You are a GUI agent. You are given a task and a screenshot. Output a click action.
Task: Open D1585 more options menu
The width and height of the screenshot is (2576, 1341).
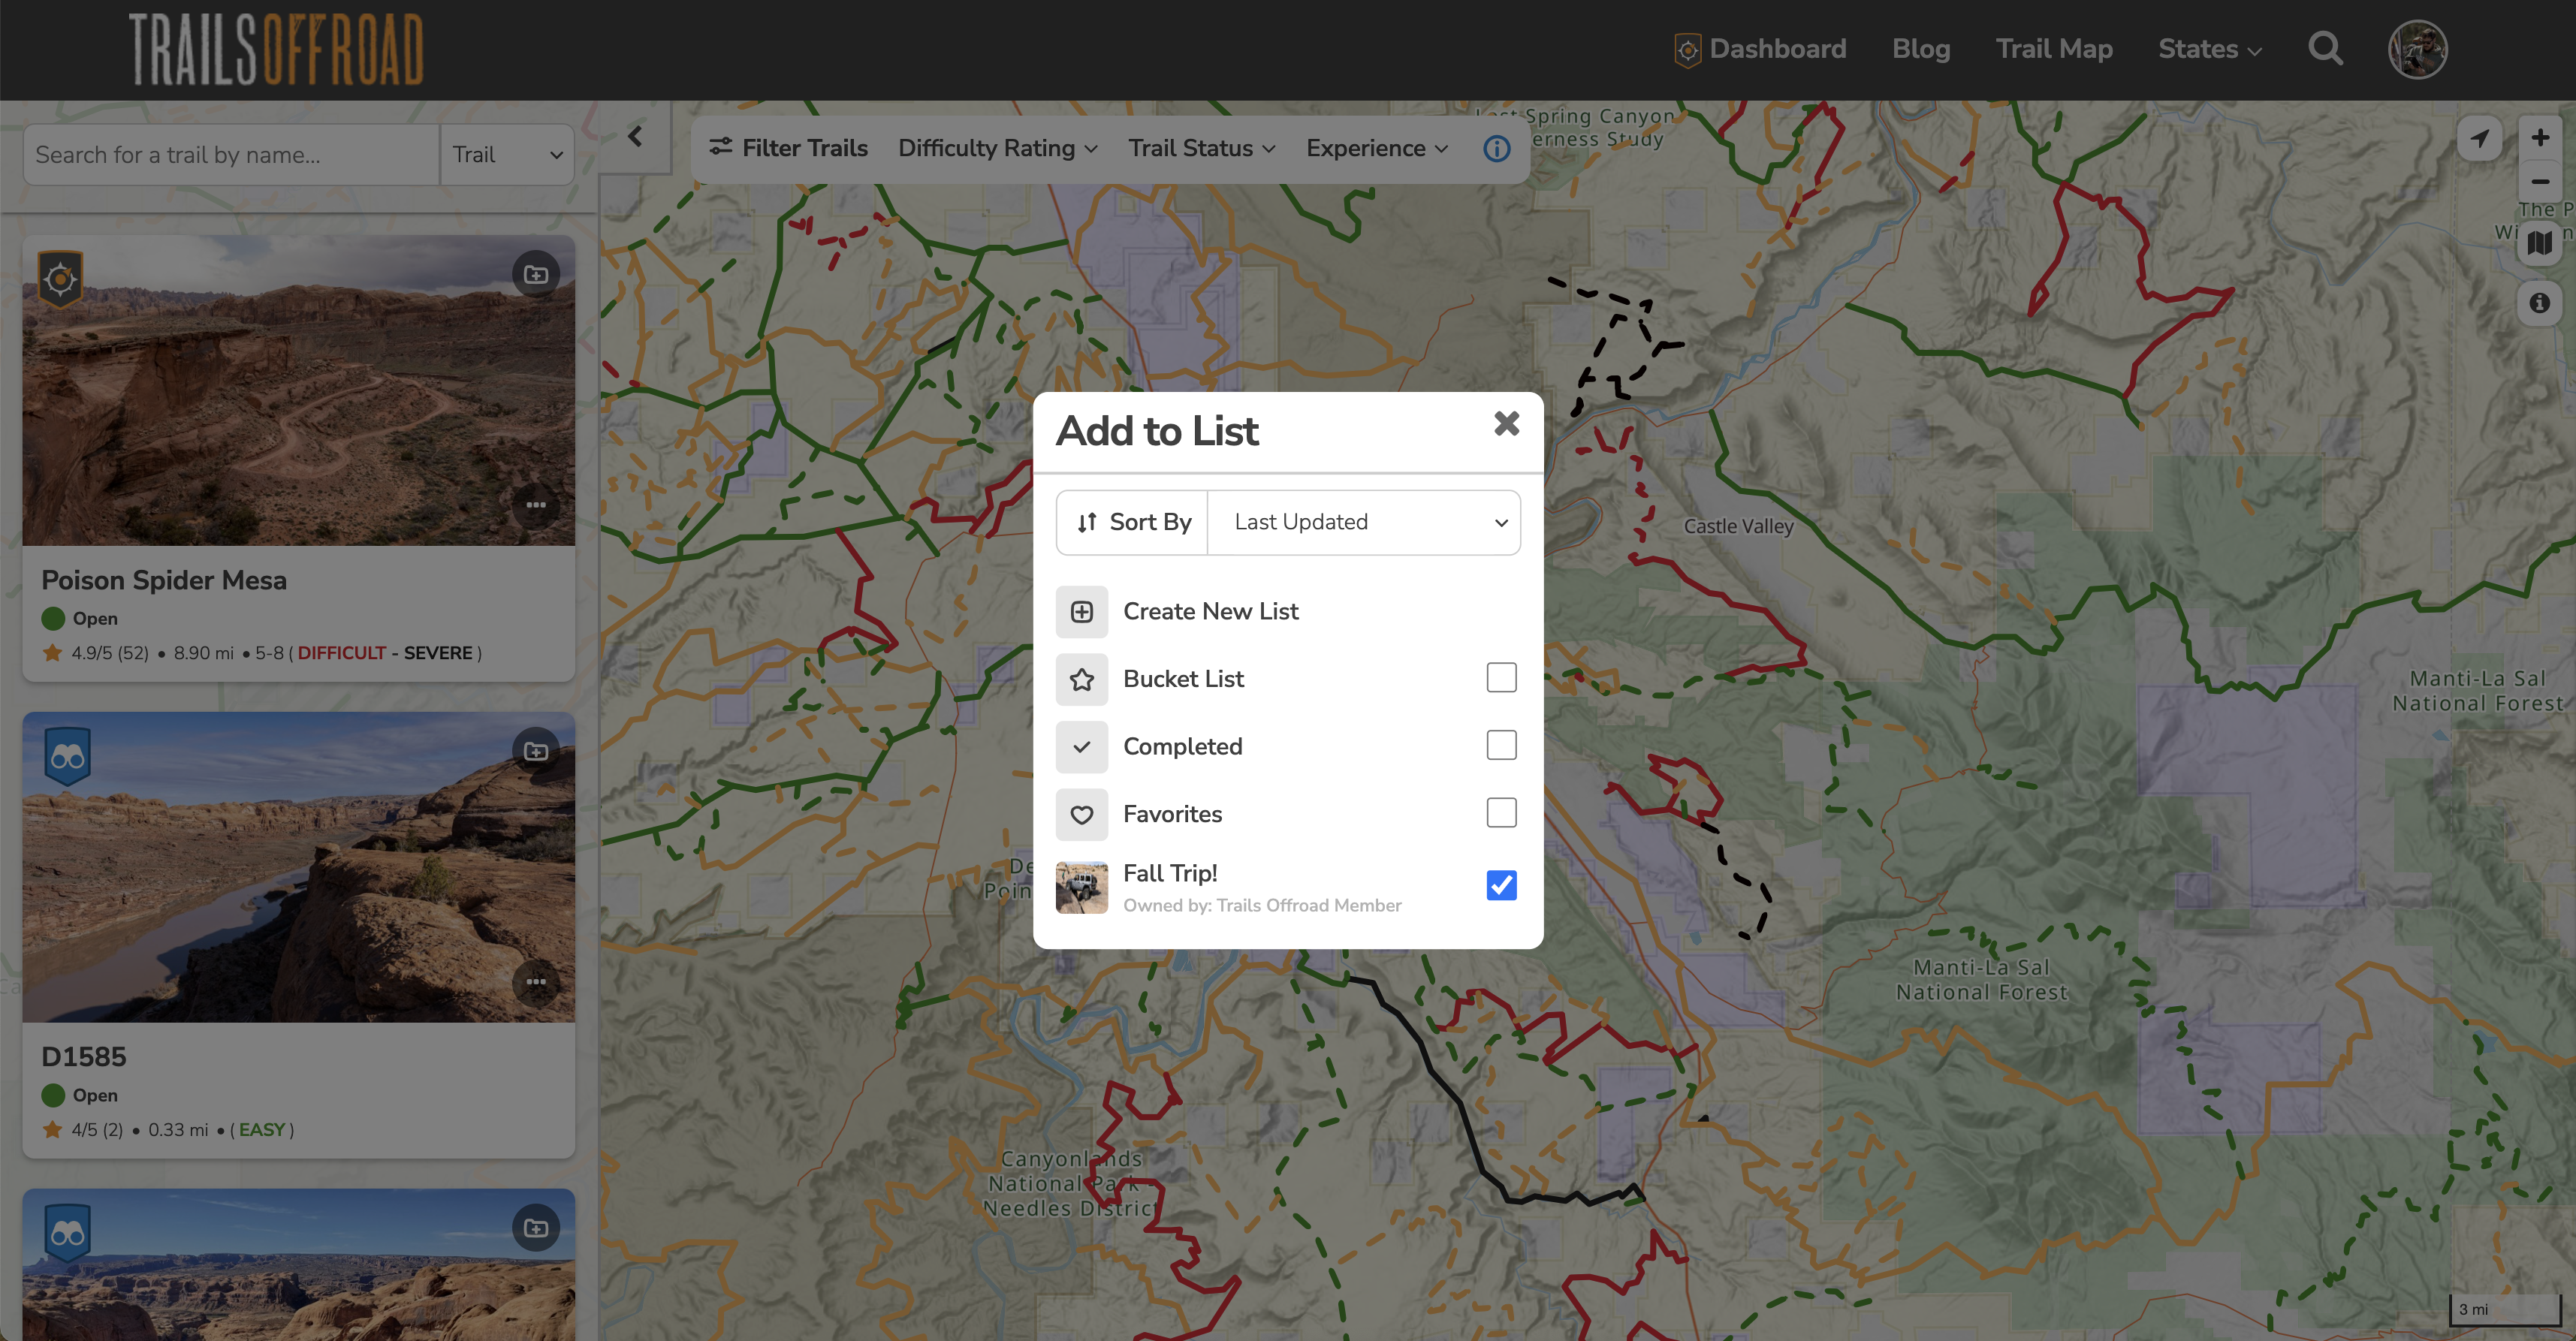pos(536,982)
